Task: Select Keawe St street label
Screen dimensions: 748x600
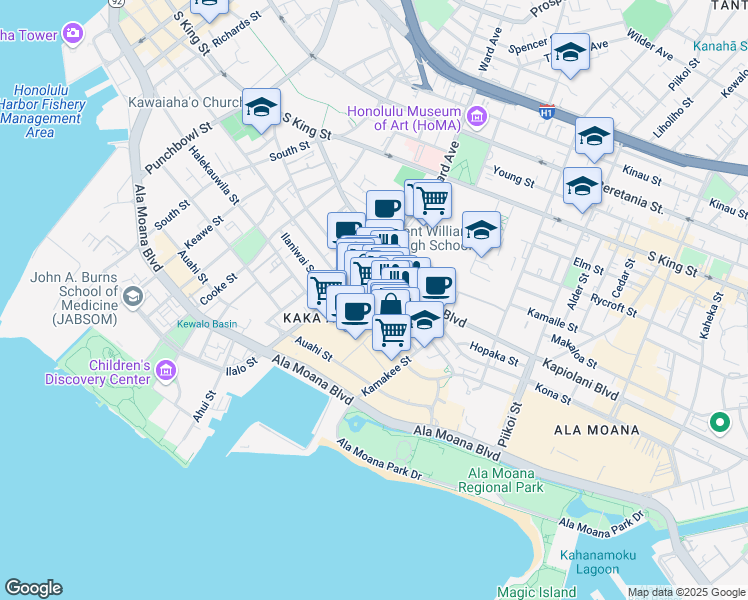Action: pyautogui.click(x=204, y=232)
